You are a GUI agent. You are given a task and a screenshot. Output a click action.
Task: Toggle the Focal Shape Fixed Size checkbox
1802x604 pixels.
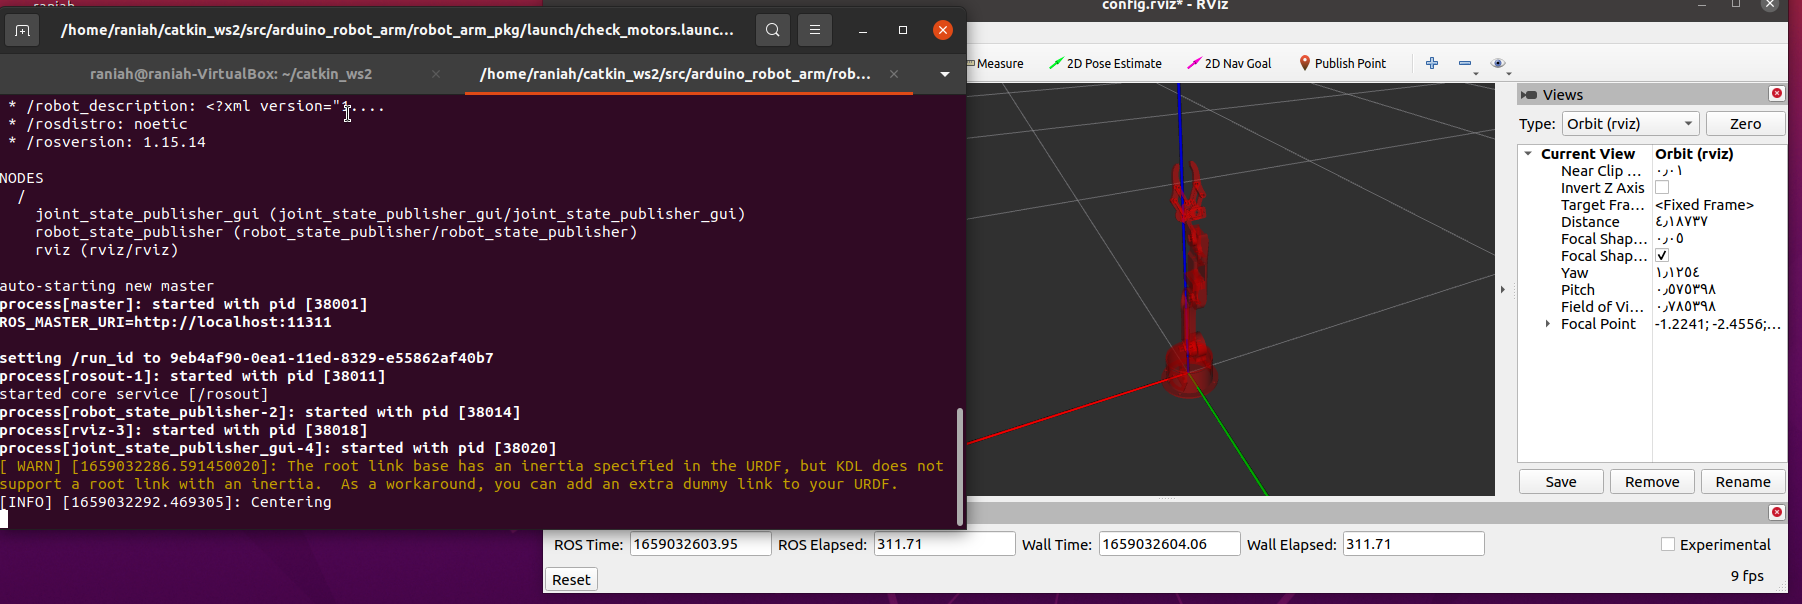tap(1662, 255)
